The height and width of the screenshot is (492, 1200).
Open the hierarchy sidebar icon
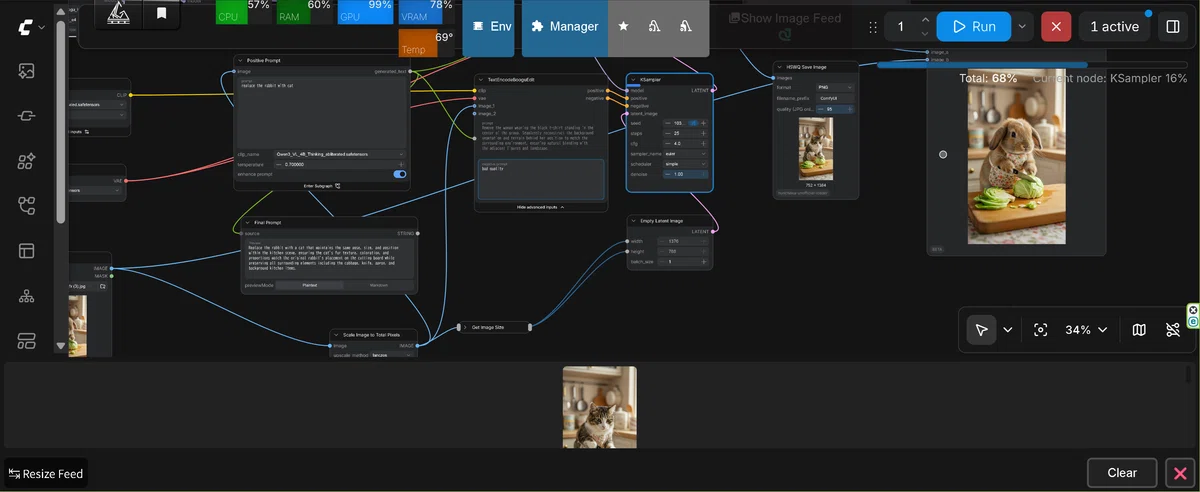[27, 296]
